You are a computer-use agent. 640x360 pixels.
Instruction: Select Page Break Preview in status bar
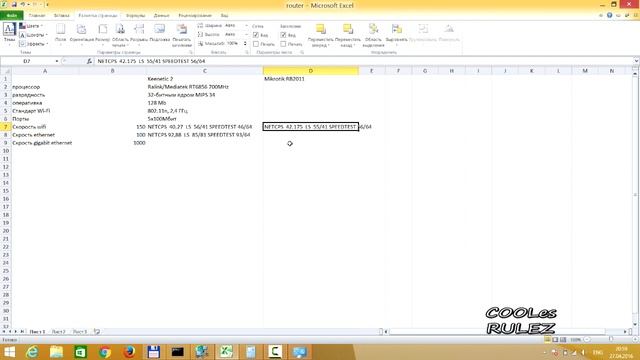pos(563,340)
